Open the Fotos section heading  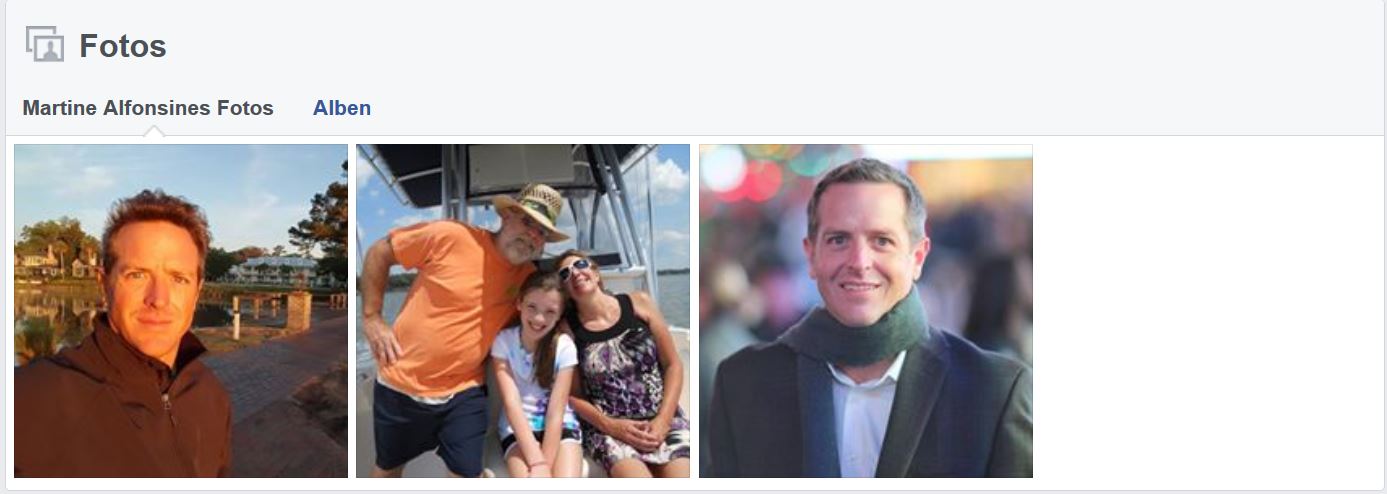pos(122,46)
